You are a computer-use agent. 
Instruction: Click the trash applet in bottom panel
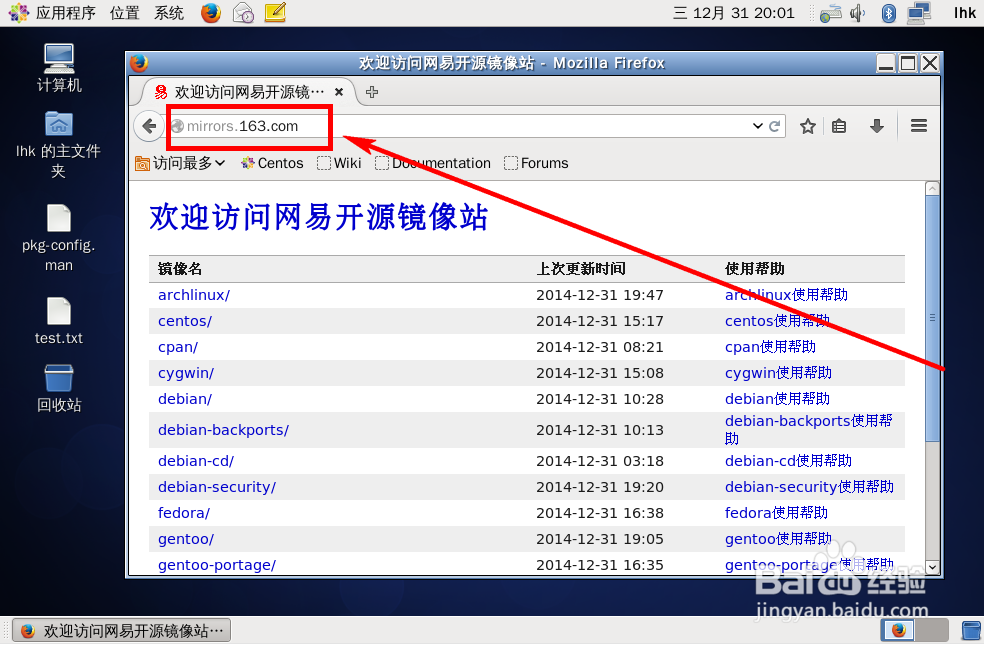(971, 630)
